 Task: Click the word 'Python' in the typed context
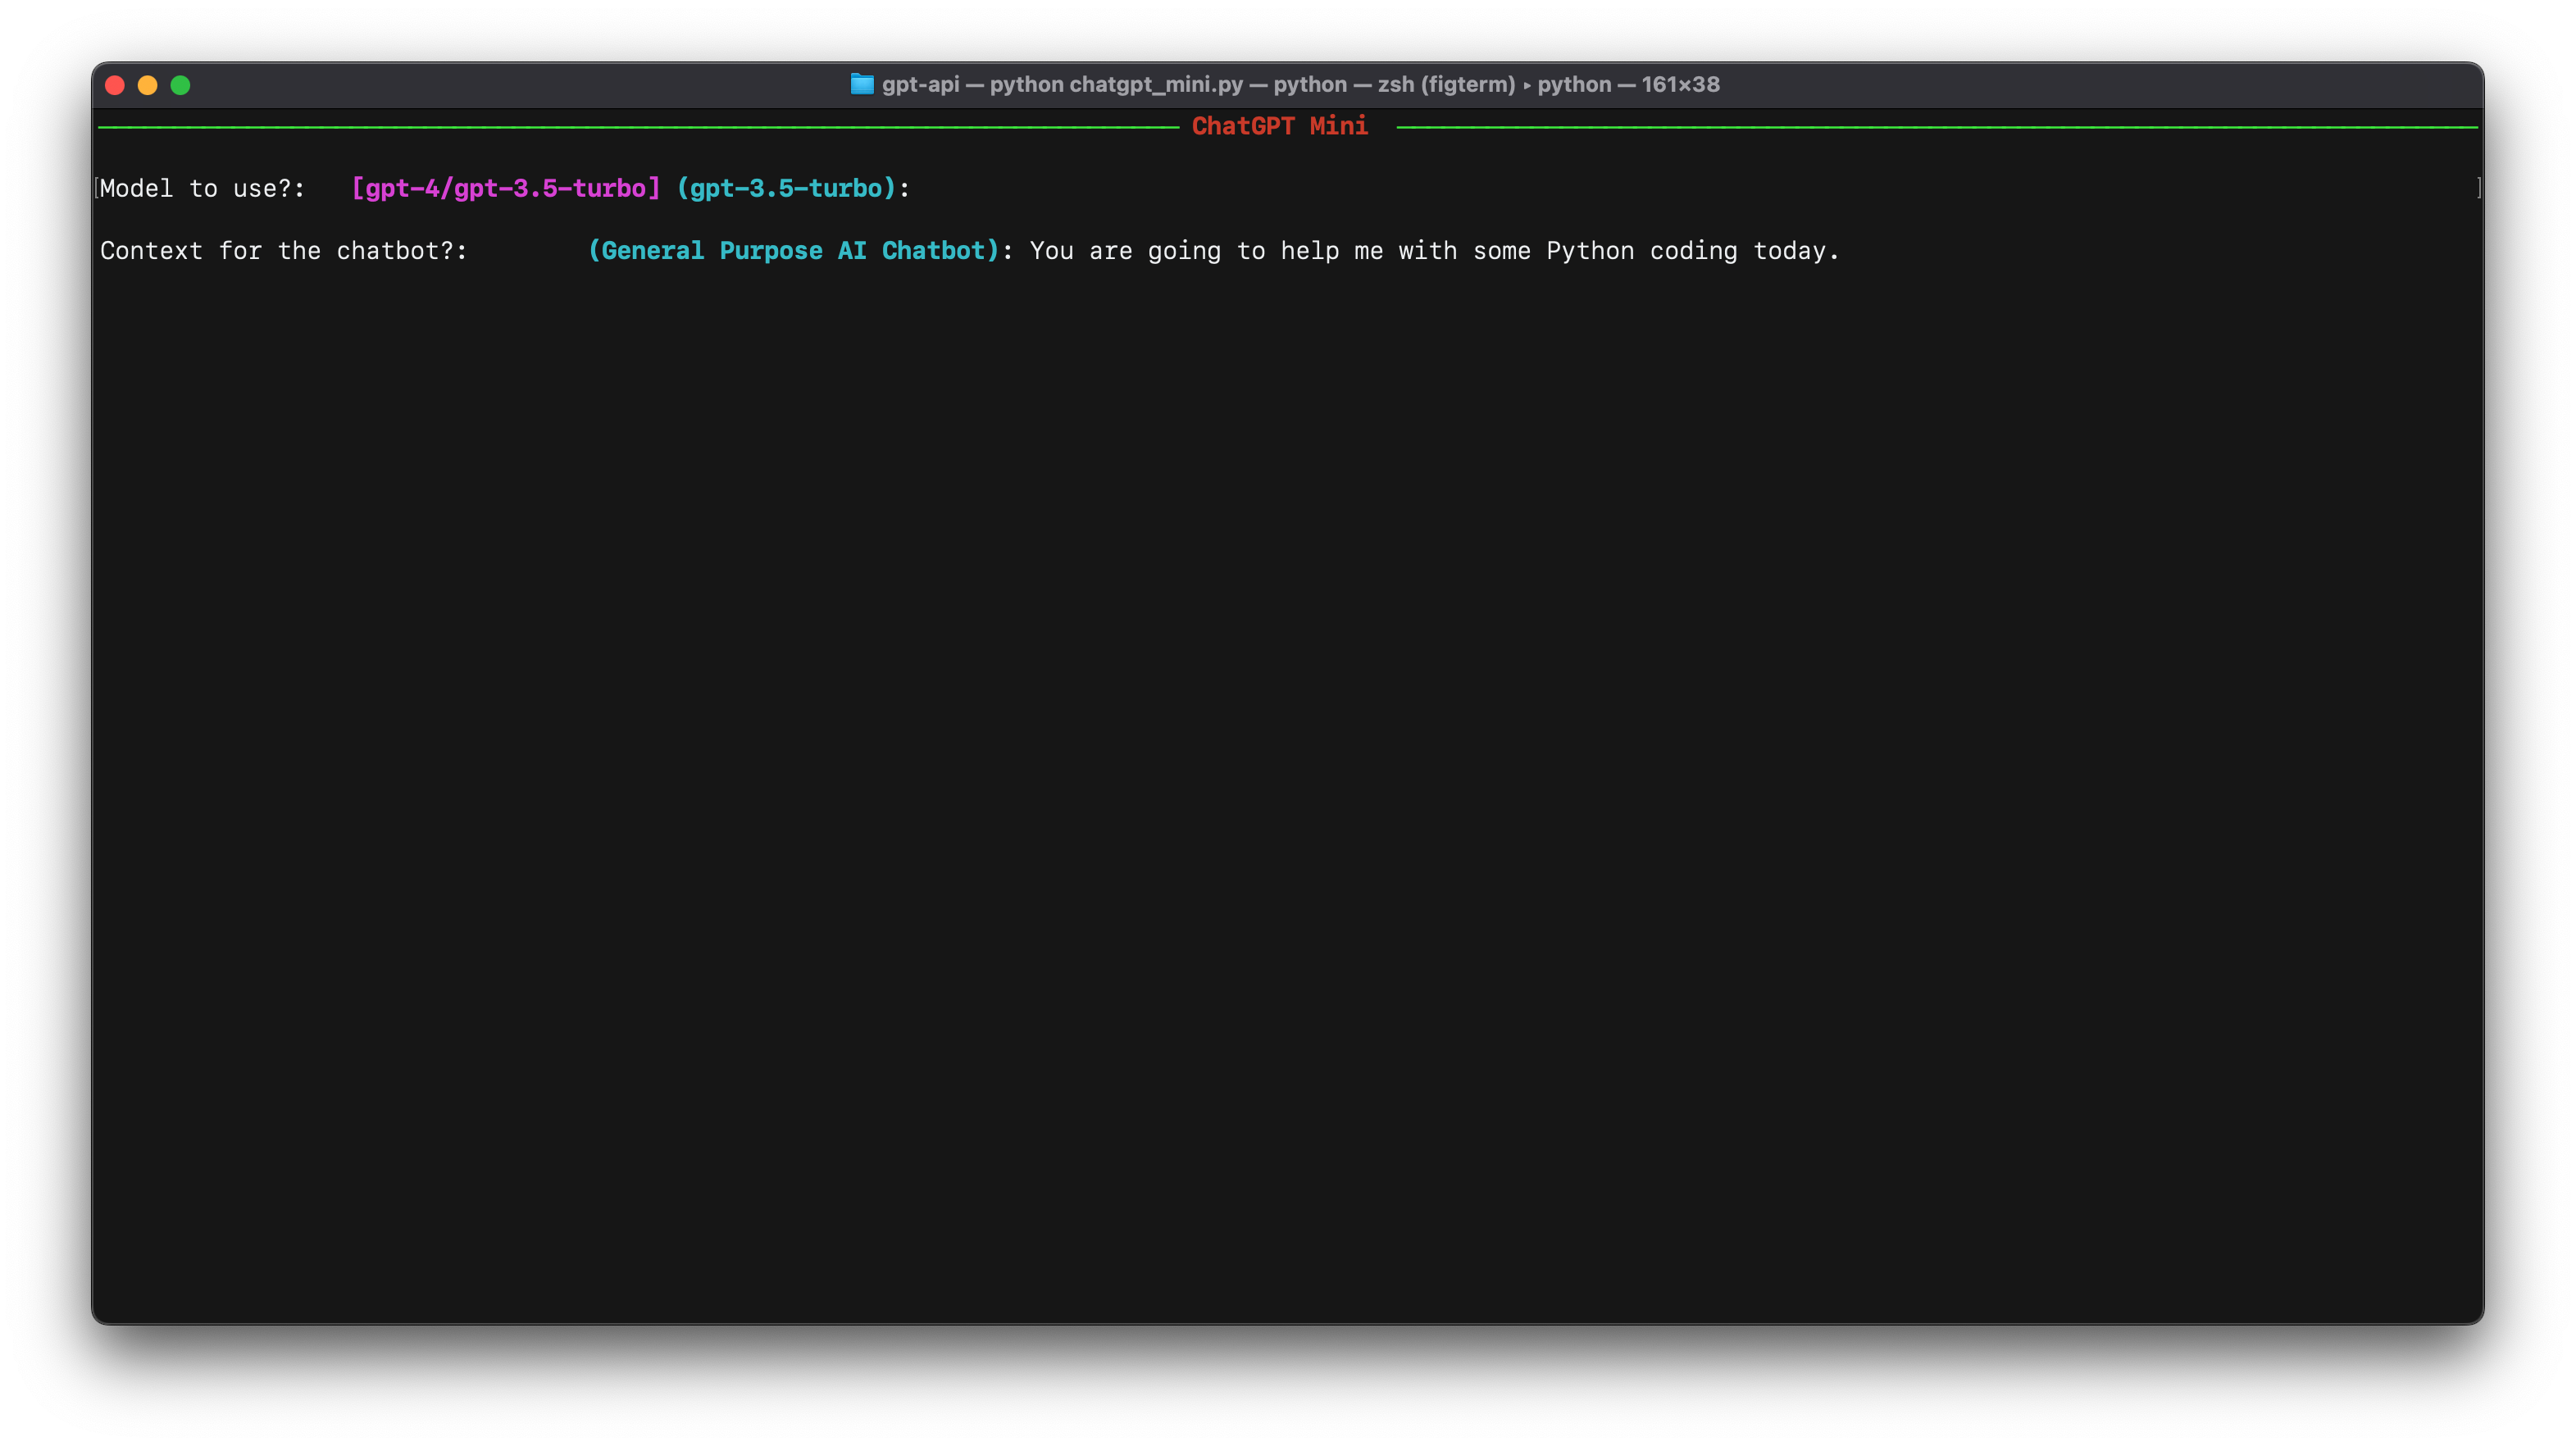1590,250
